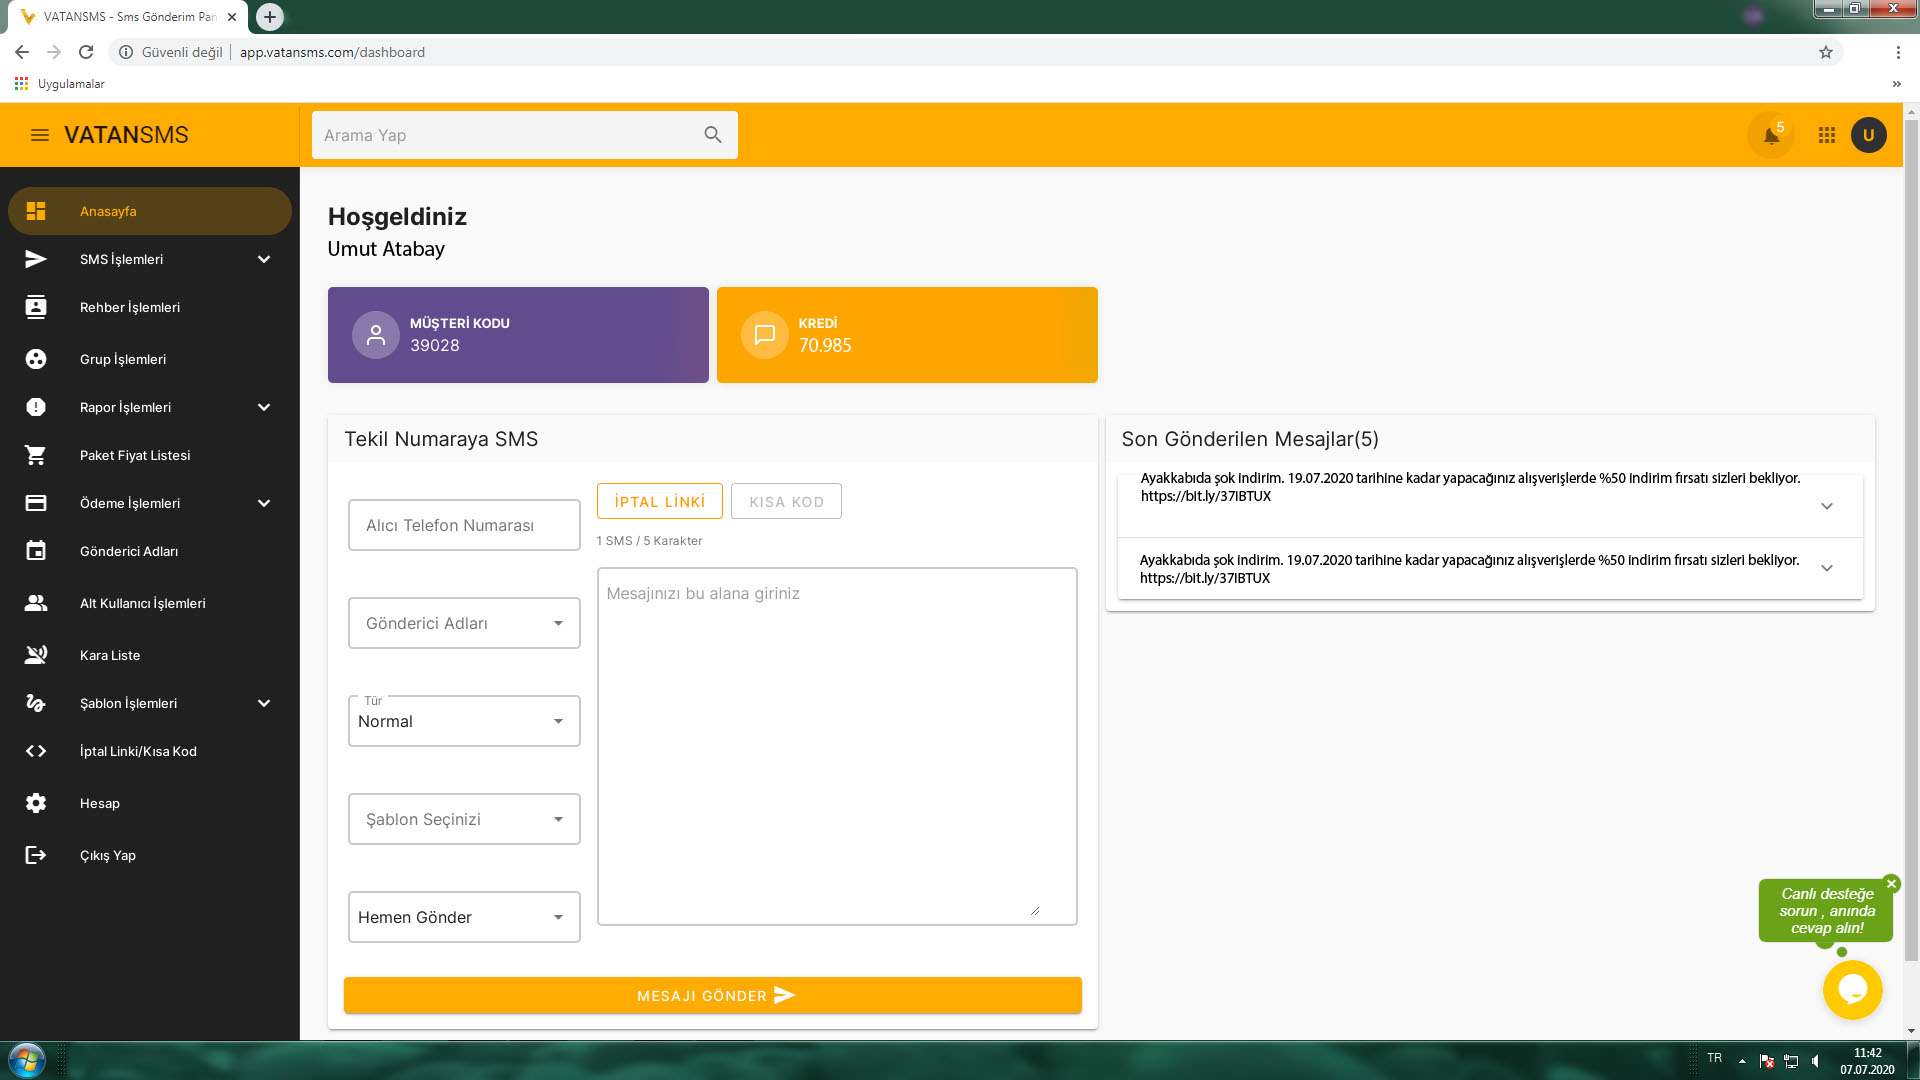
Task: Click the search magnifier icon
Action: (x=713, y=135)
